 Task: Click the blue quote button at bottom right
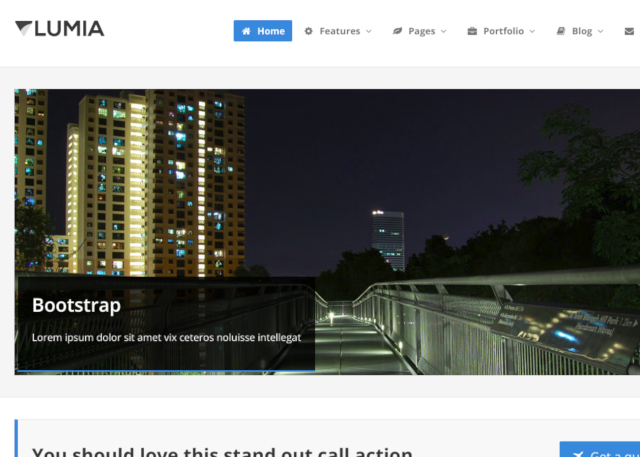600,449
